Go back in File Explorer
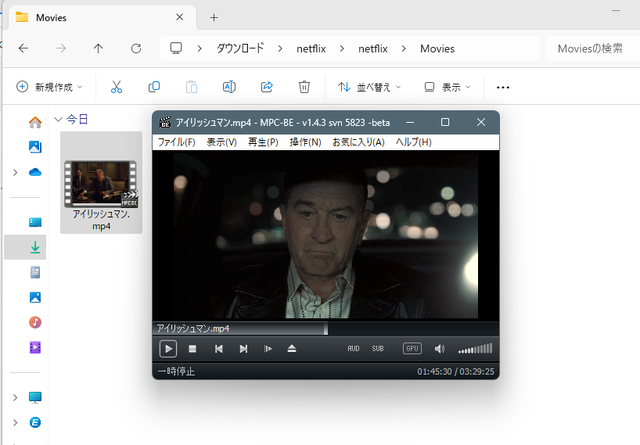This screenshot has width=640, height=445. tap(23, 49)
